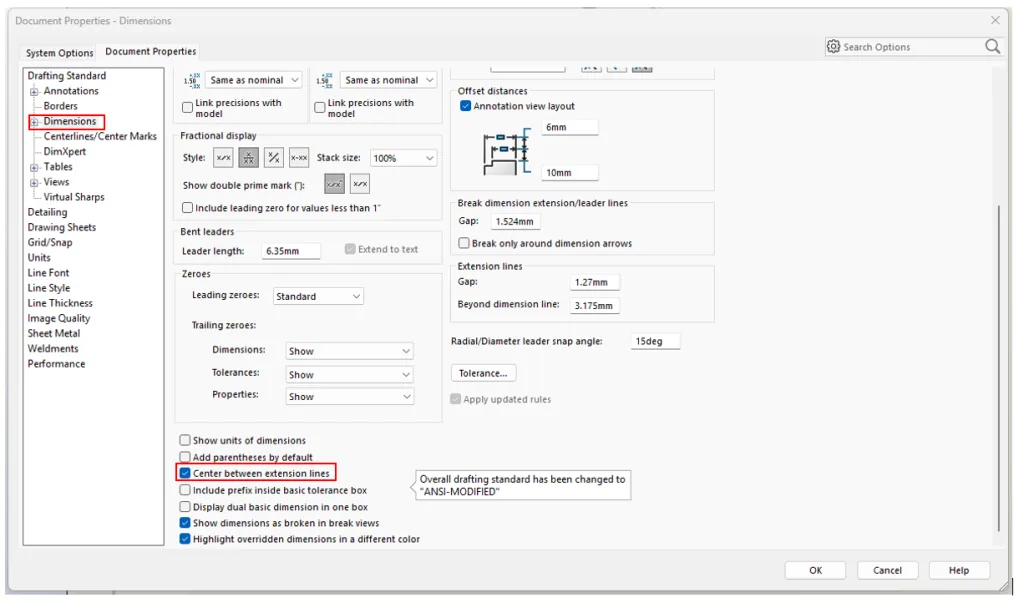
Task: Click the Break dimension Gap 1.524mm field
Action: pos(515,221)
